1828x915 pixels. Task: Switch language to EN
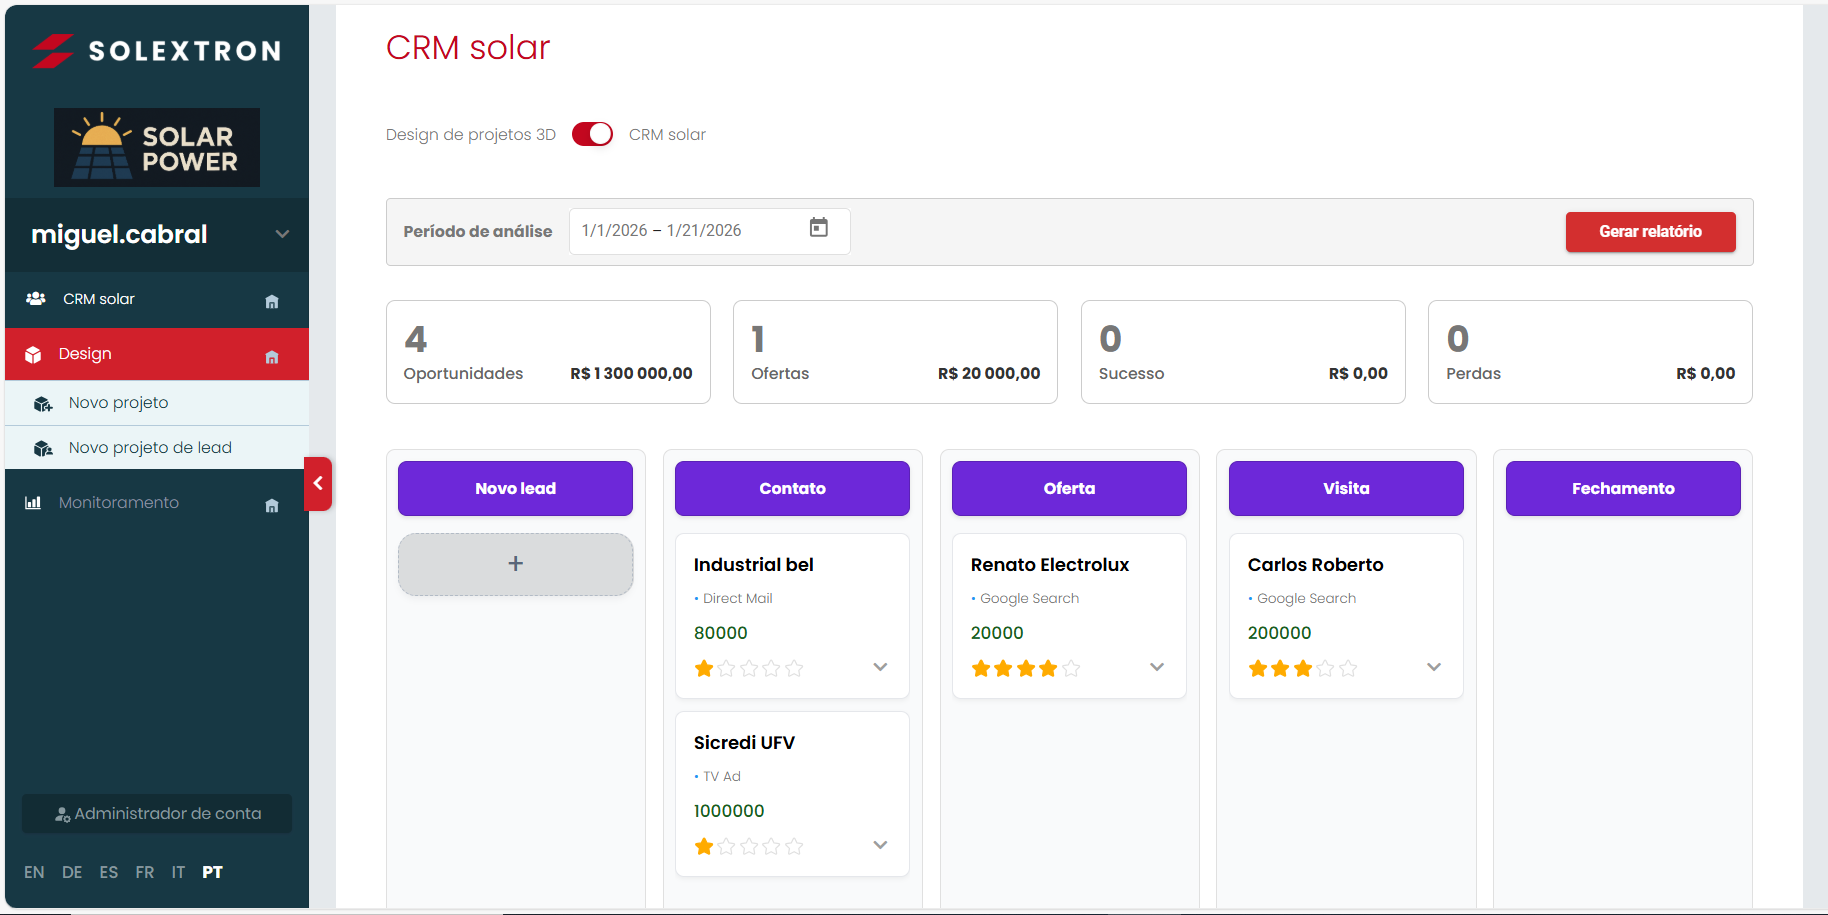point(34,872)
